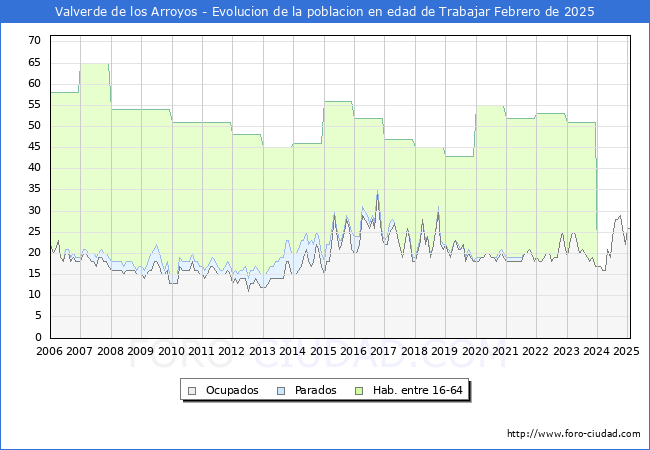Select the Parados legend label
650x450 pixels.
pyautogui.click(x=315, y=390)
